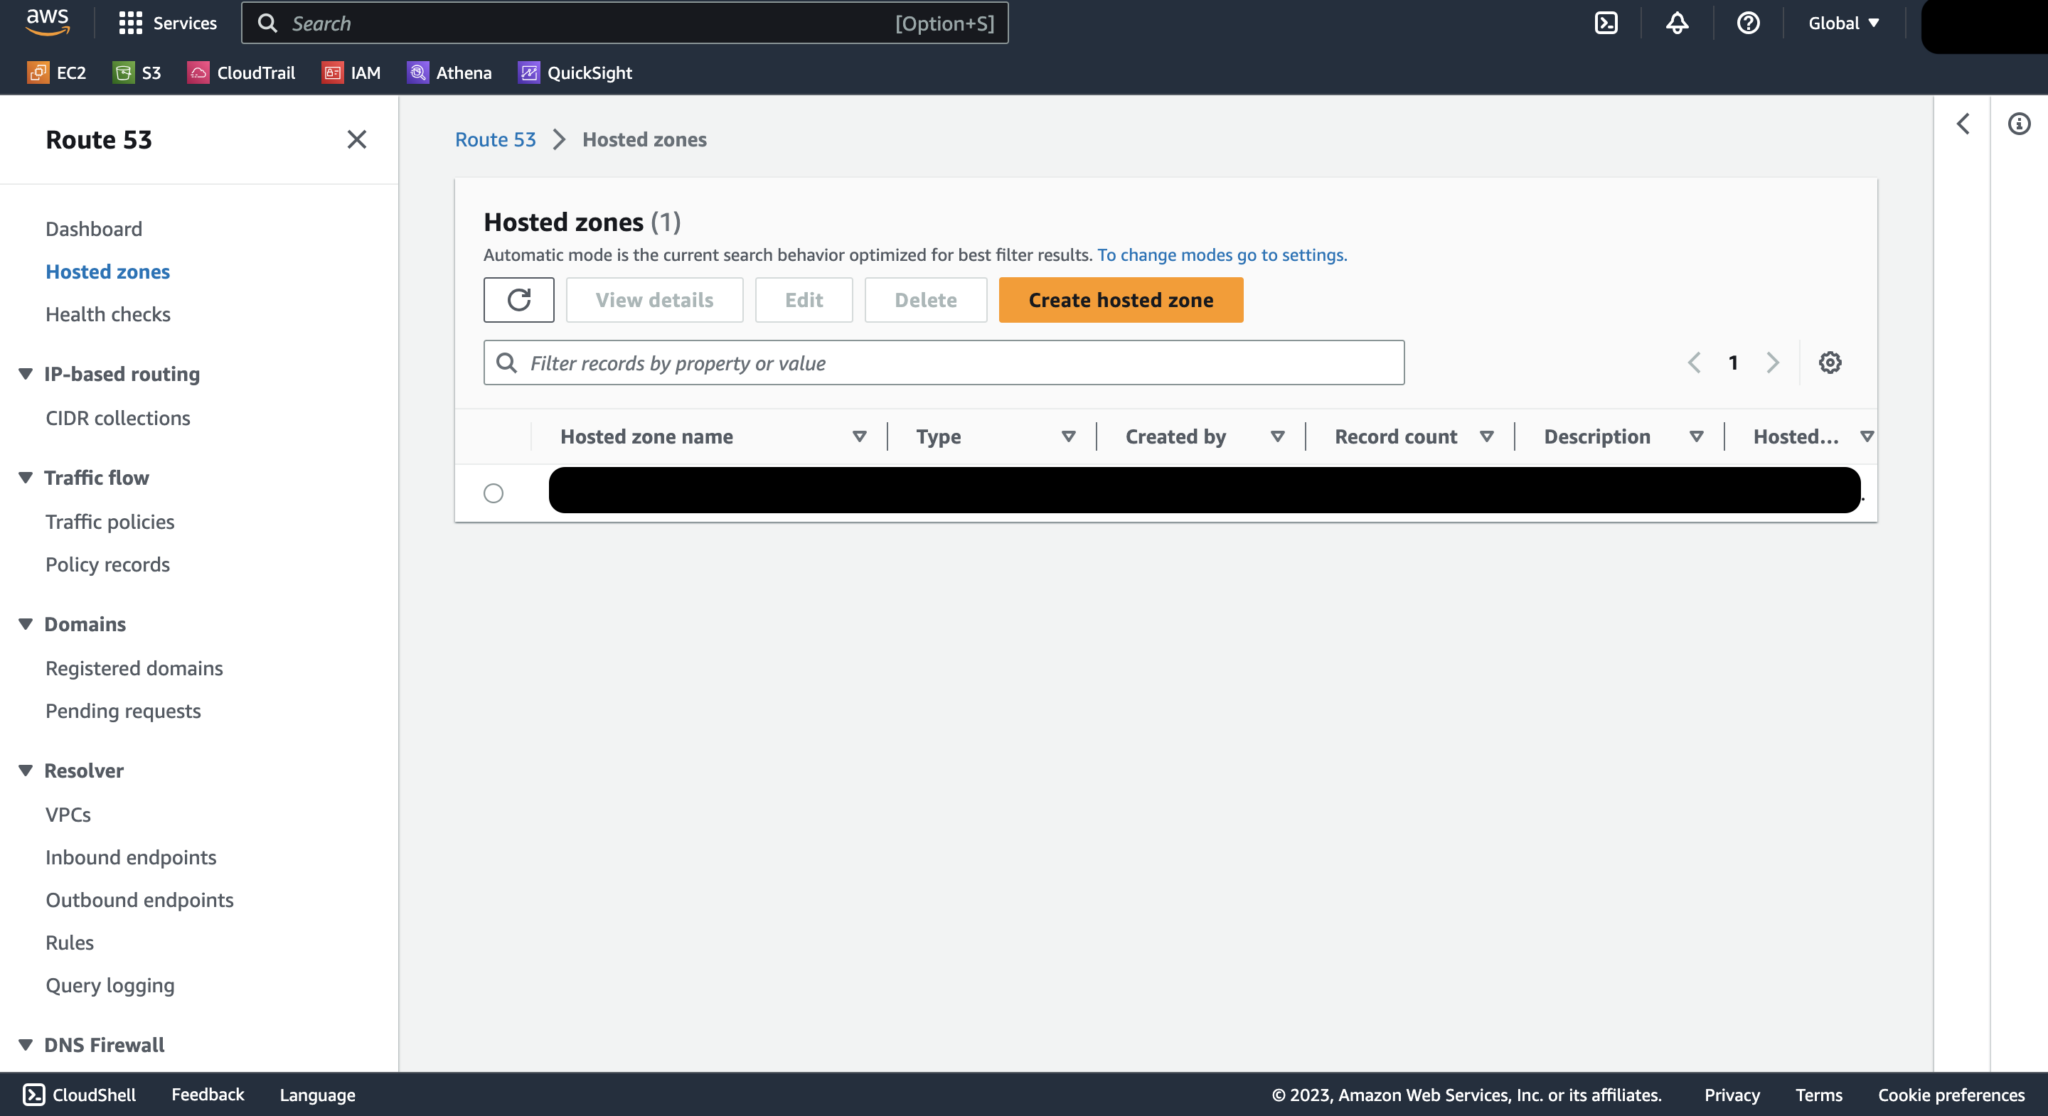The width and height of the screenshot is (2048, 1116).
Task: Collapse the Resolver section
Action: click(x=25, y=770)
